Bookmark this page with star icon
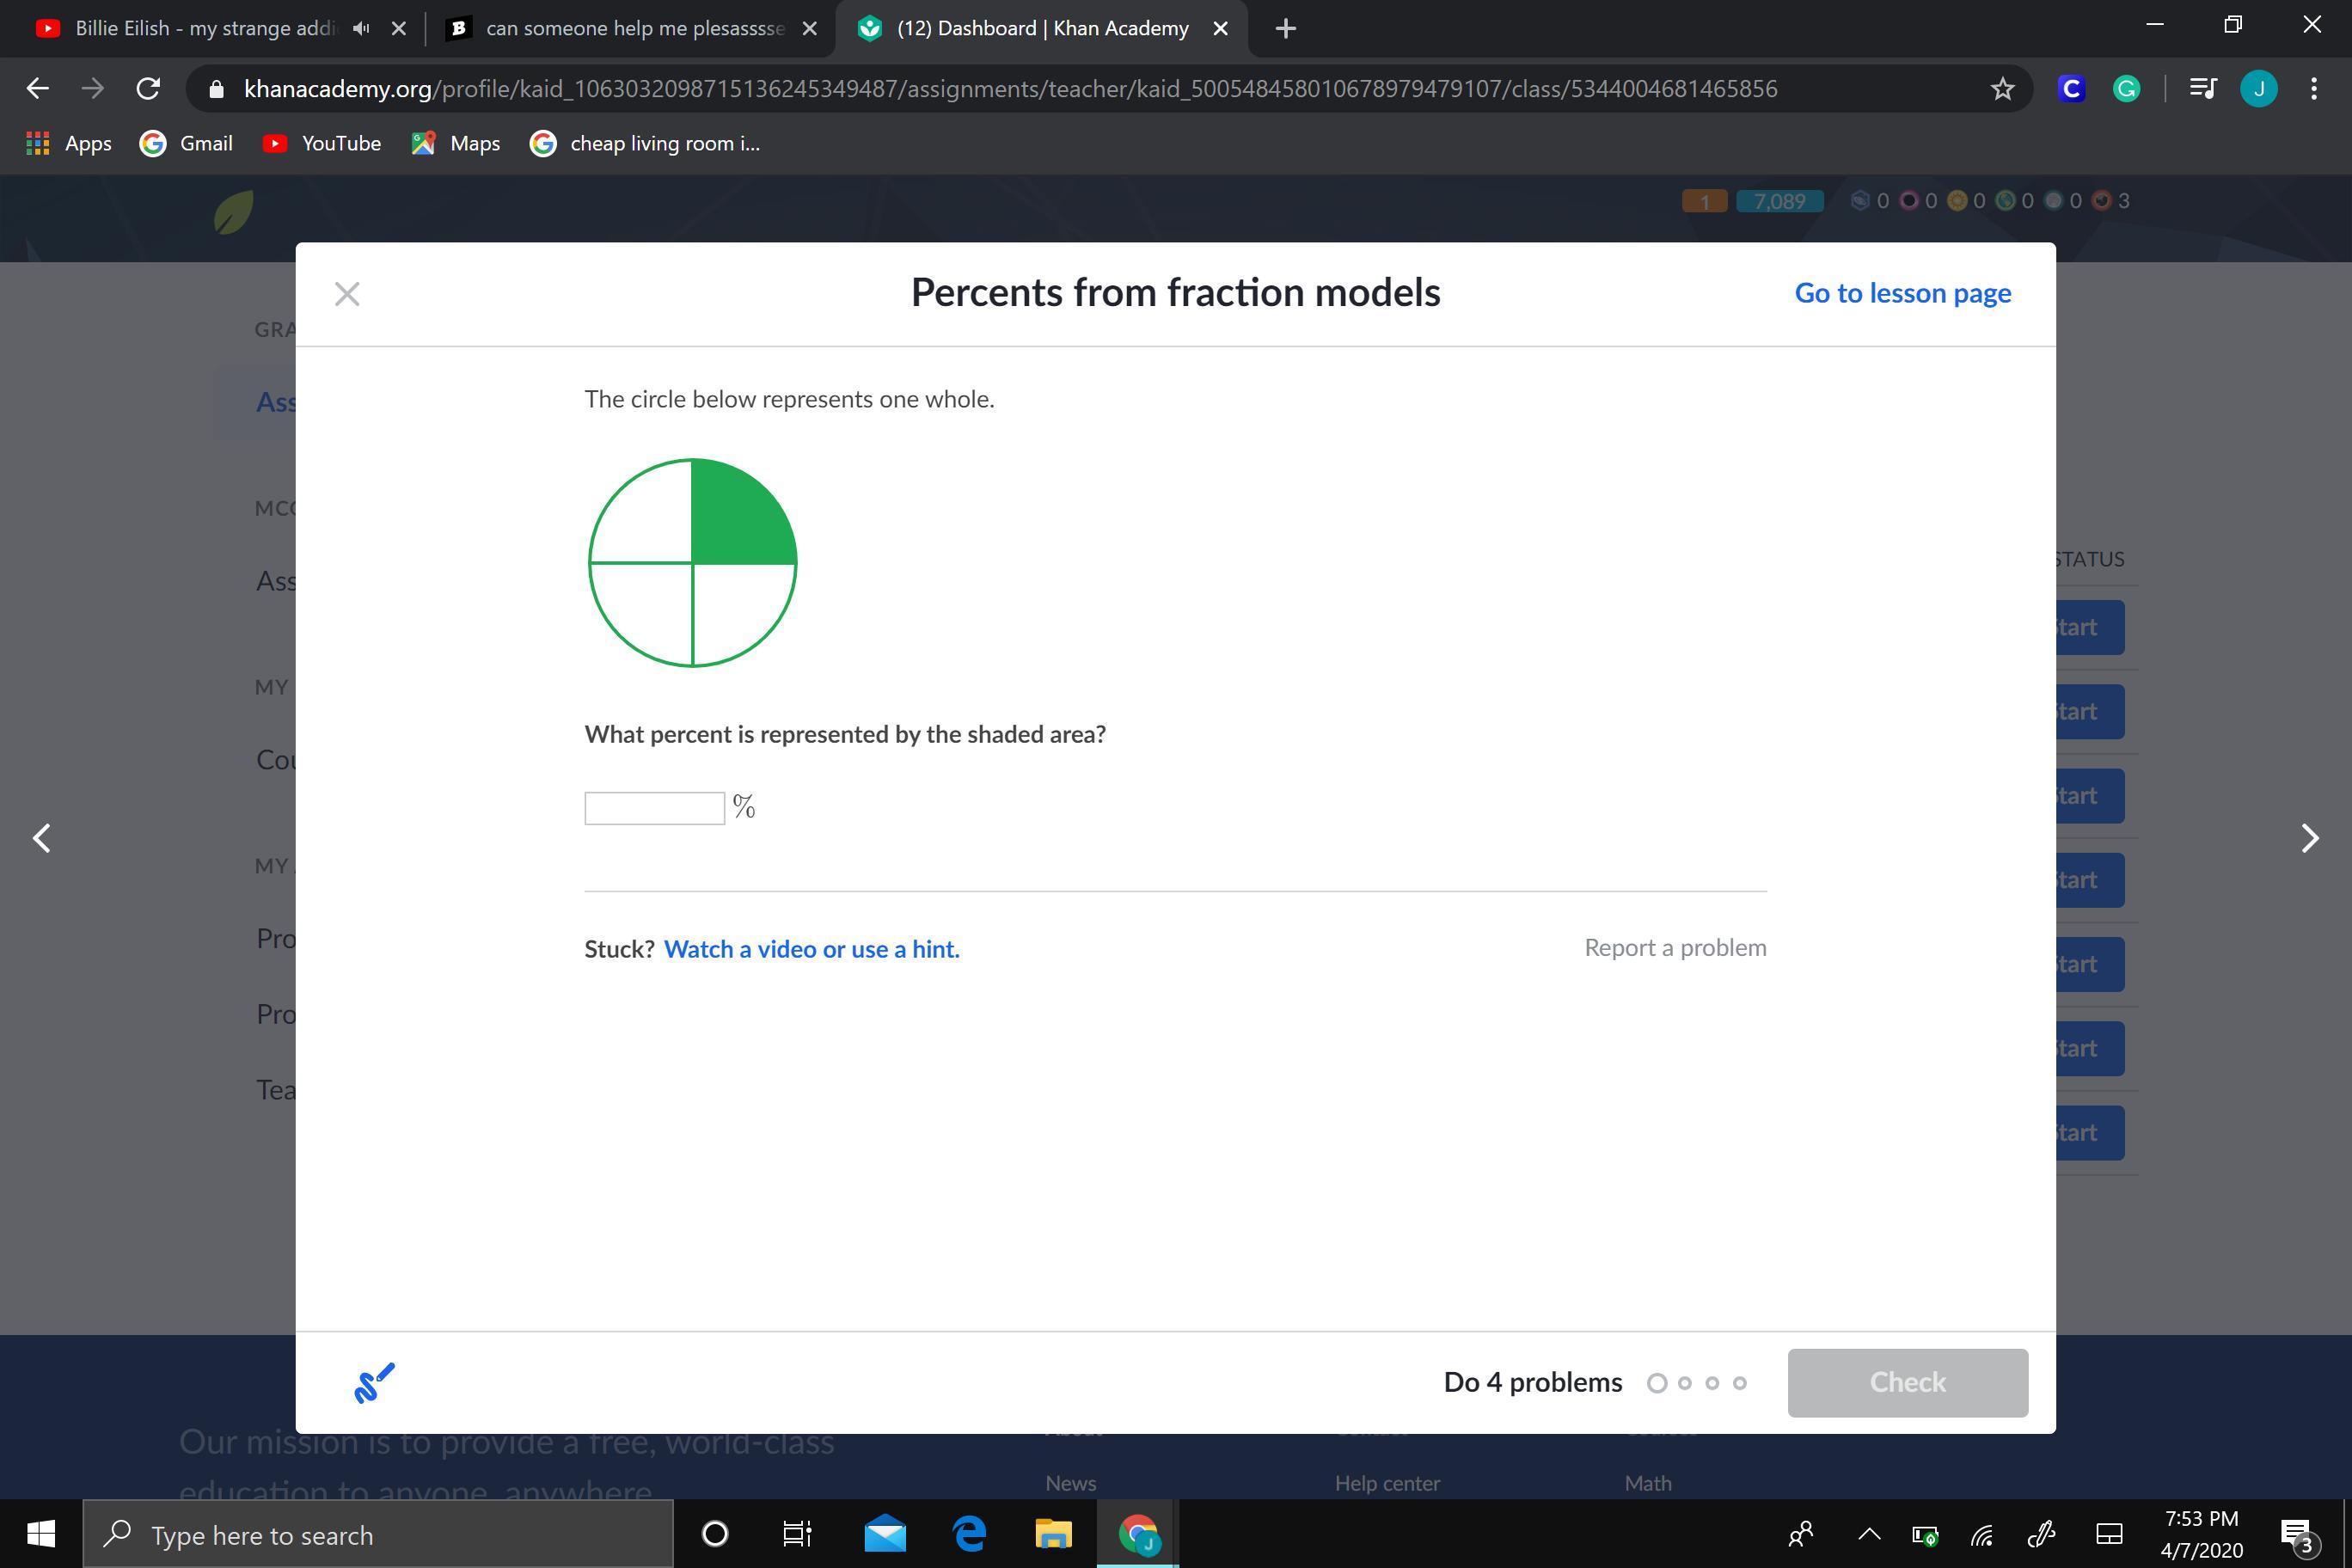The height and width of the screenshot is (1568, 2352). point(2002,89)
